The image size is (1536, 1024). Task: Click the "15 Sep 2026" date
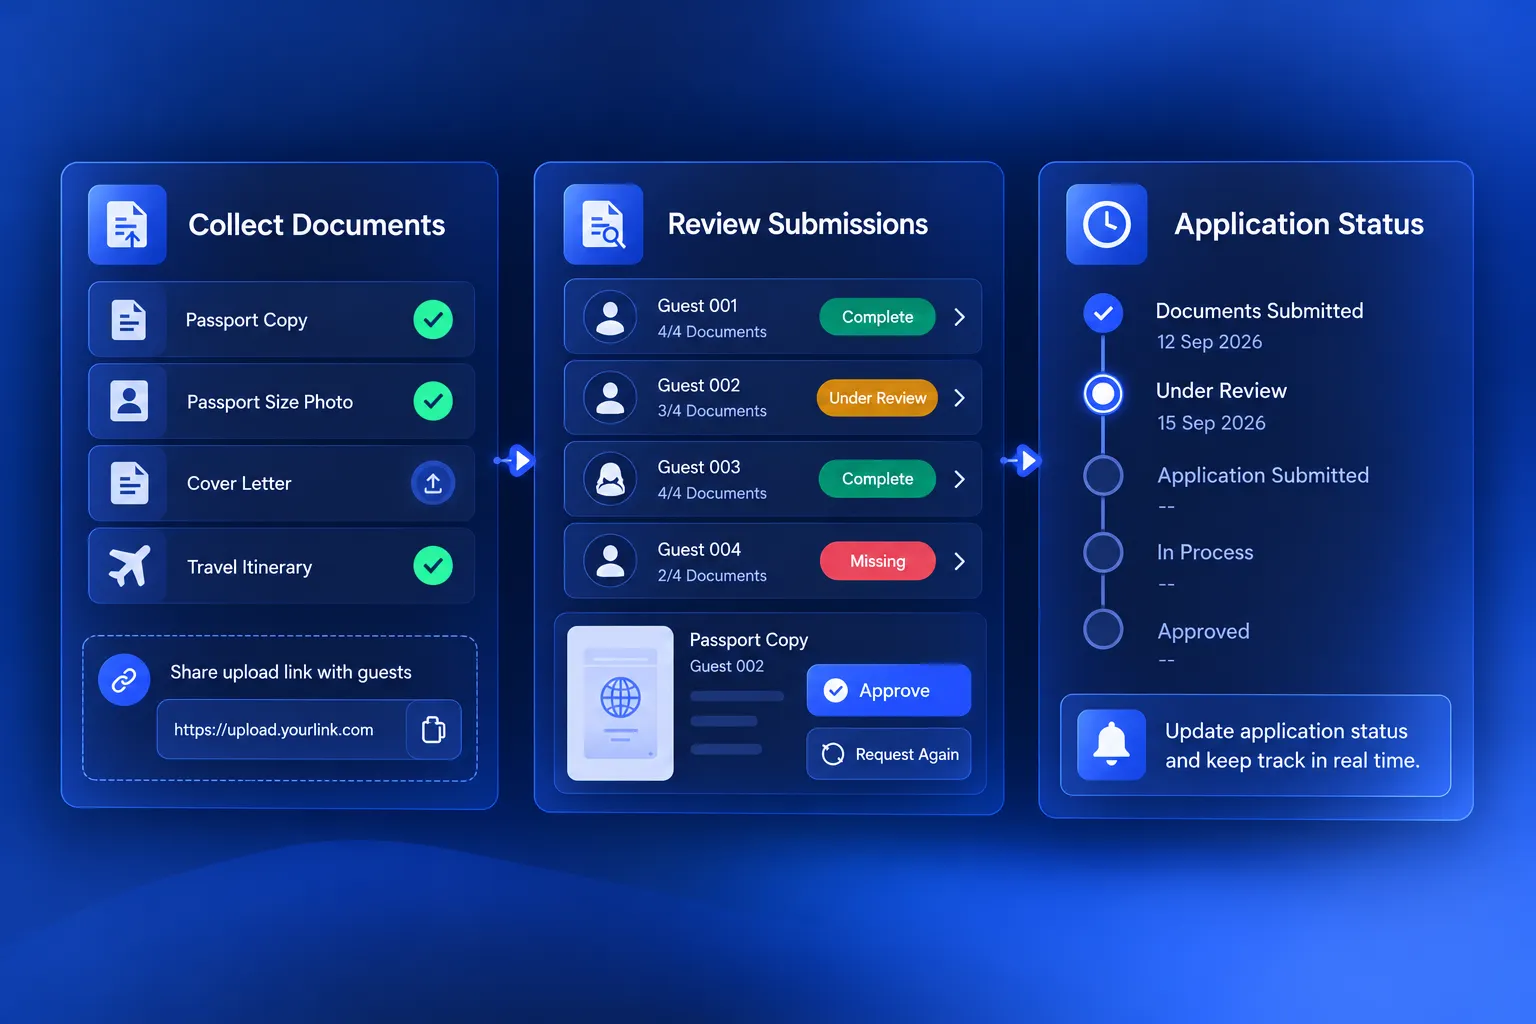click(x=1211, y=423)
